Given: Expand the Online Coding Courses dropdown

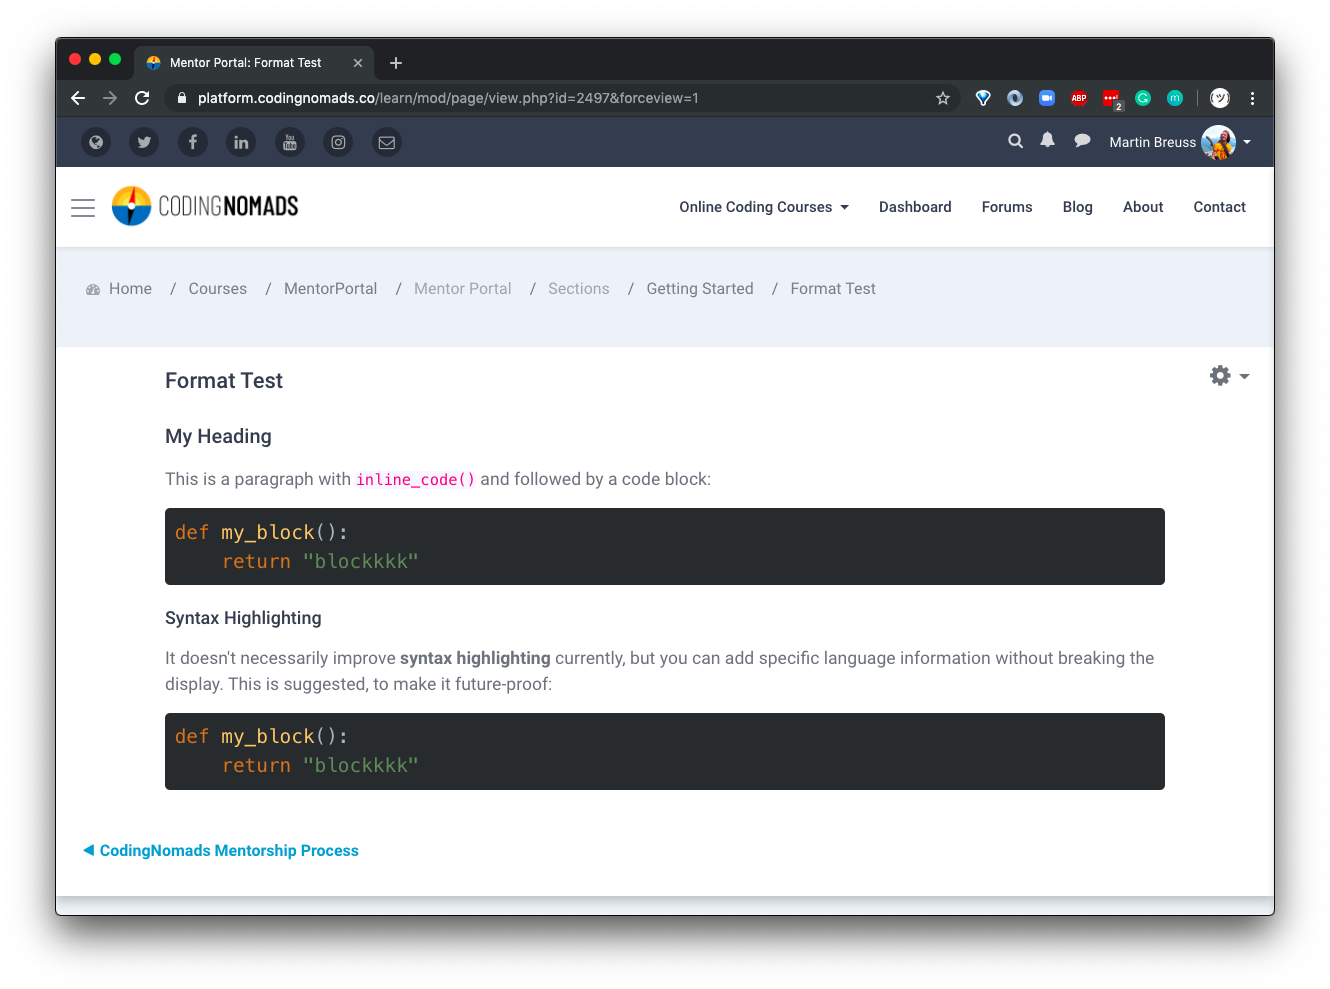Looking at the screenshot, I should tap(763, 207).
